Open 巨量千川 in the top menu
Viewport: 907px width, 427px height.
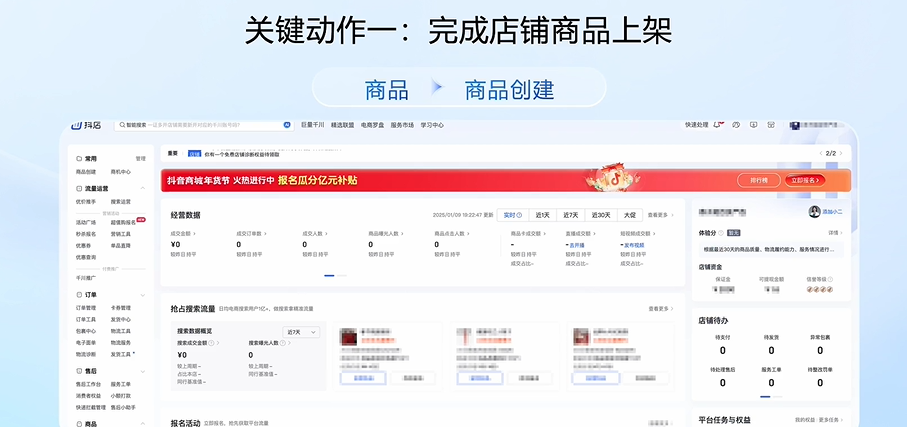[313, 126]
